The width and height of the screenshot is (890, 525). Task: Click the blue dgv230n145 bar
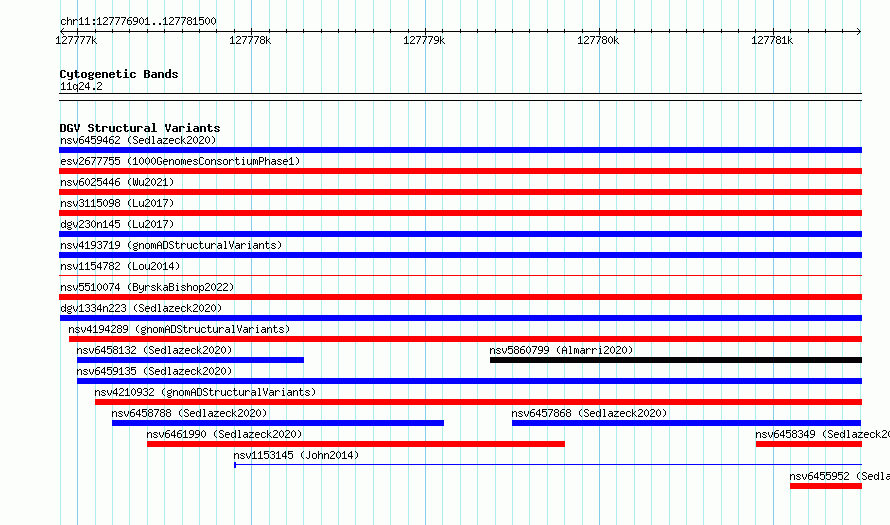pos(460,234)
